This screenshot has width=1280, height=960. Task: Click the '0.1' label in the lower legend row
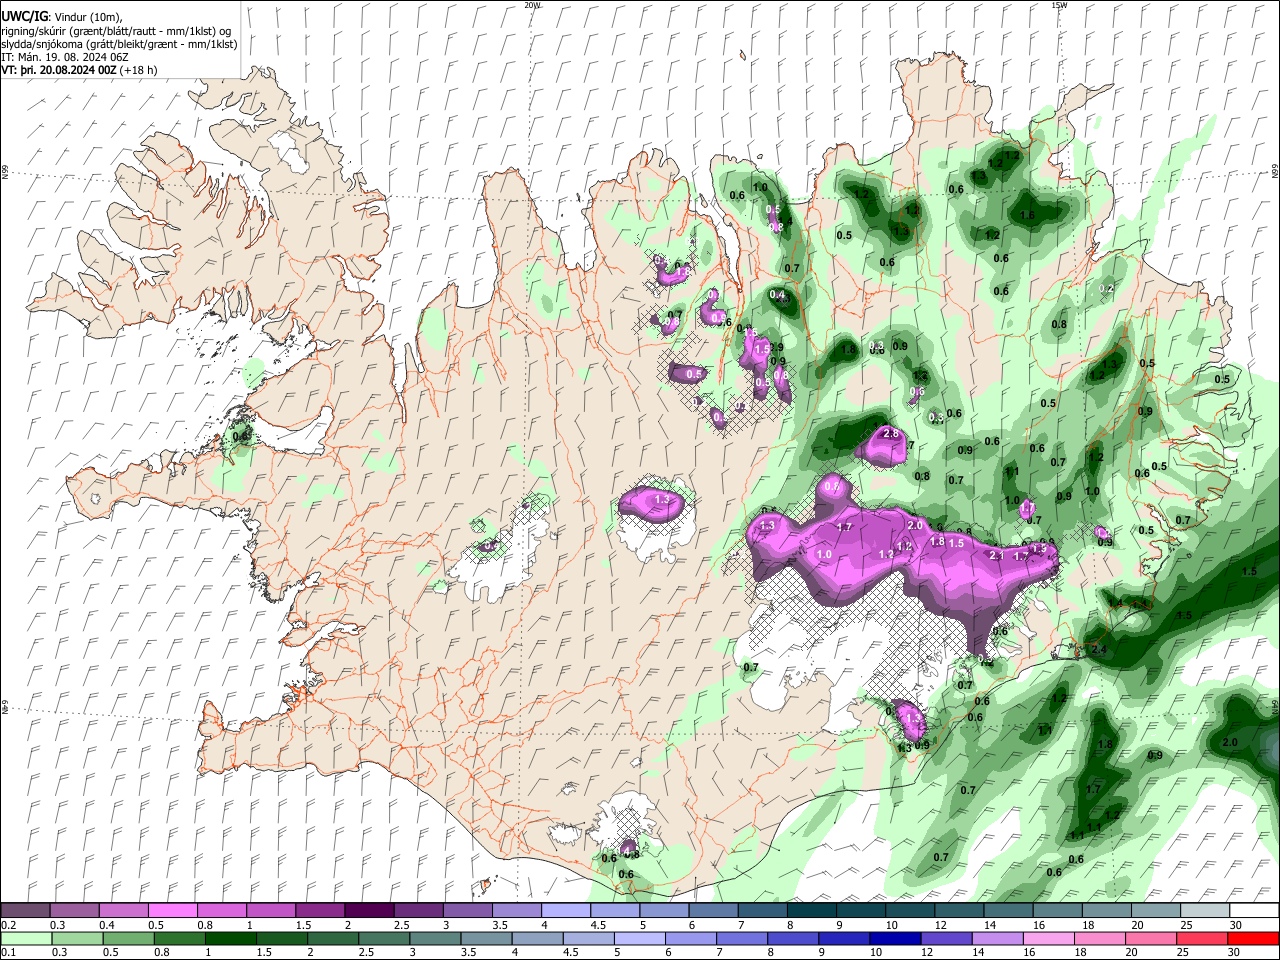click(8, 952)
